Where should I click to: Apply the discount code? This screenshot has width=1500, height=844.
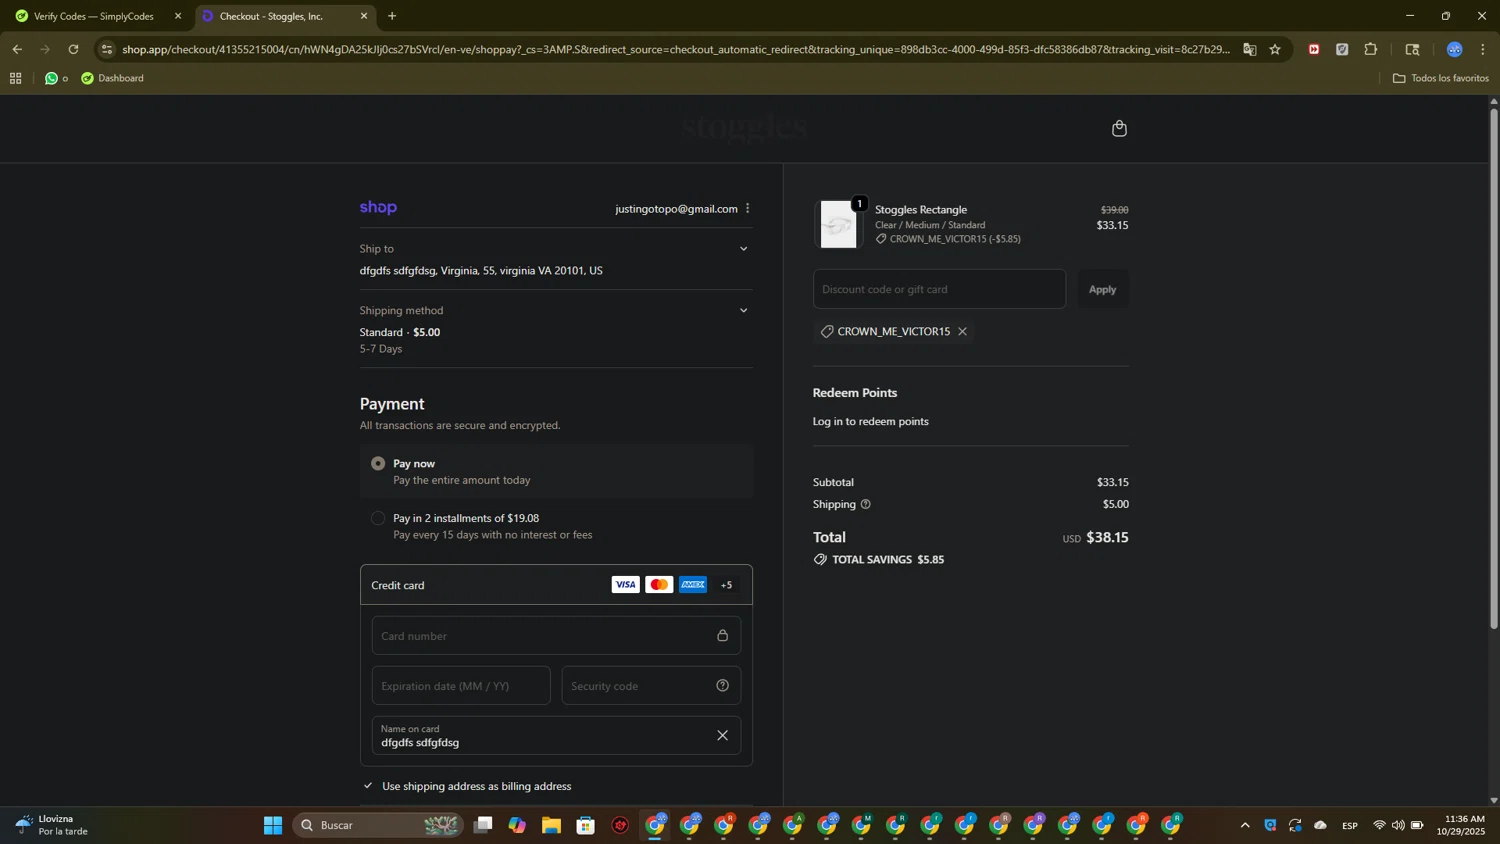(1102, 289)
